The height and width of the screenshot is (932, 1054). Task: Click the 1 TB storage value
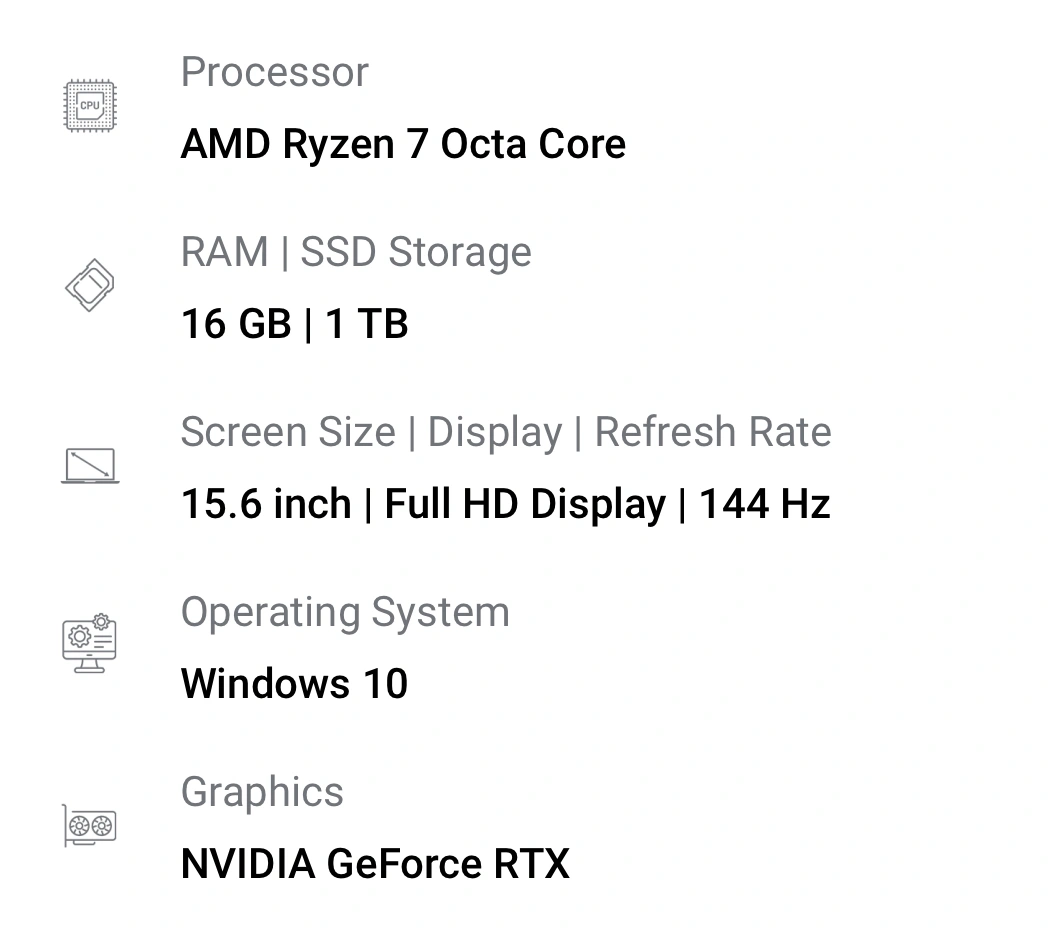pyautogui.click(x=367, y=324)
